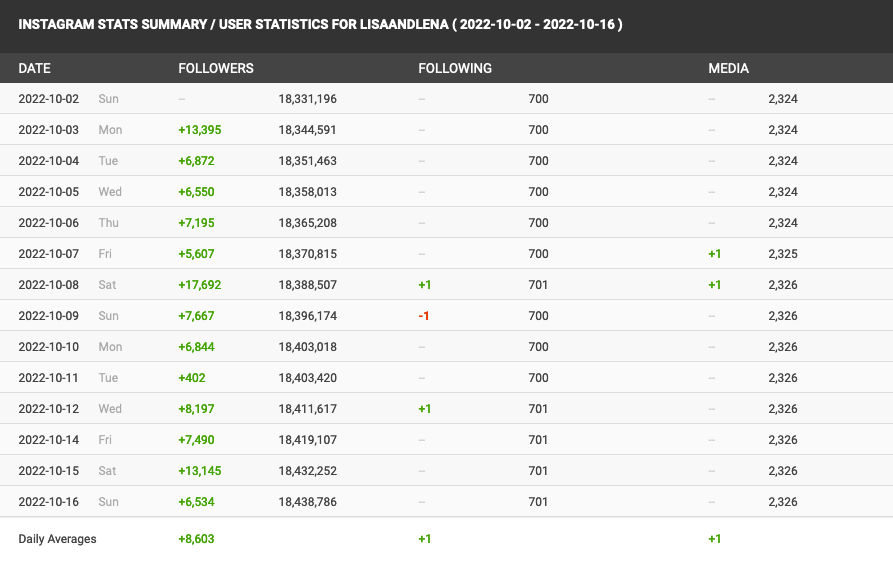Click follower gain +6,534

click(196, 502)
